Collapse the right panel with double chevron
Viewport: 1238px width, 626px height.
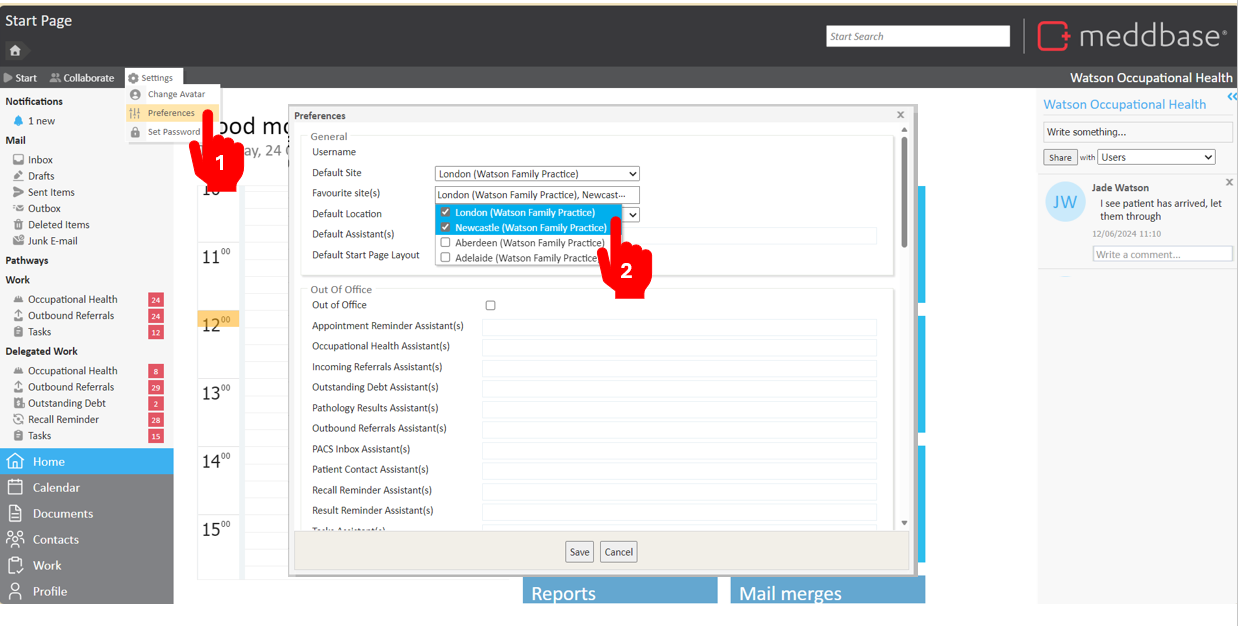coord(1231,97)
